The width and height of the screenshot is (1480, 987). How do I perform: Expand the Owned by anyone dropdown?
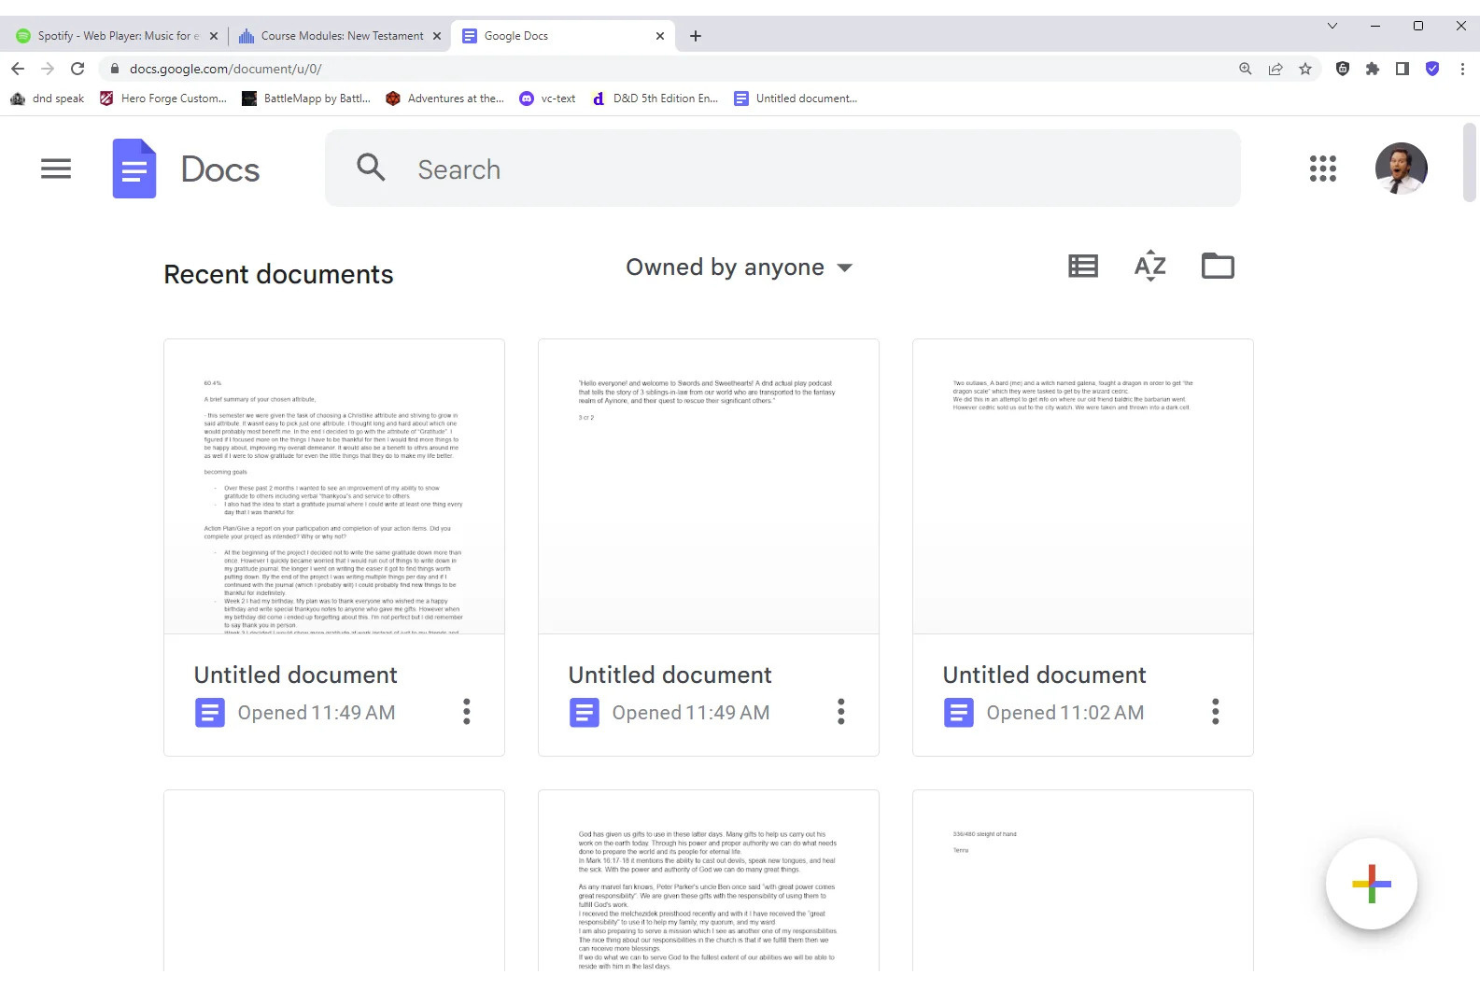point(739,267)
